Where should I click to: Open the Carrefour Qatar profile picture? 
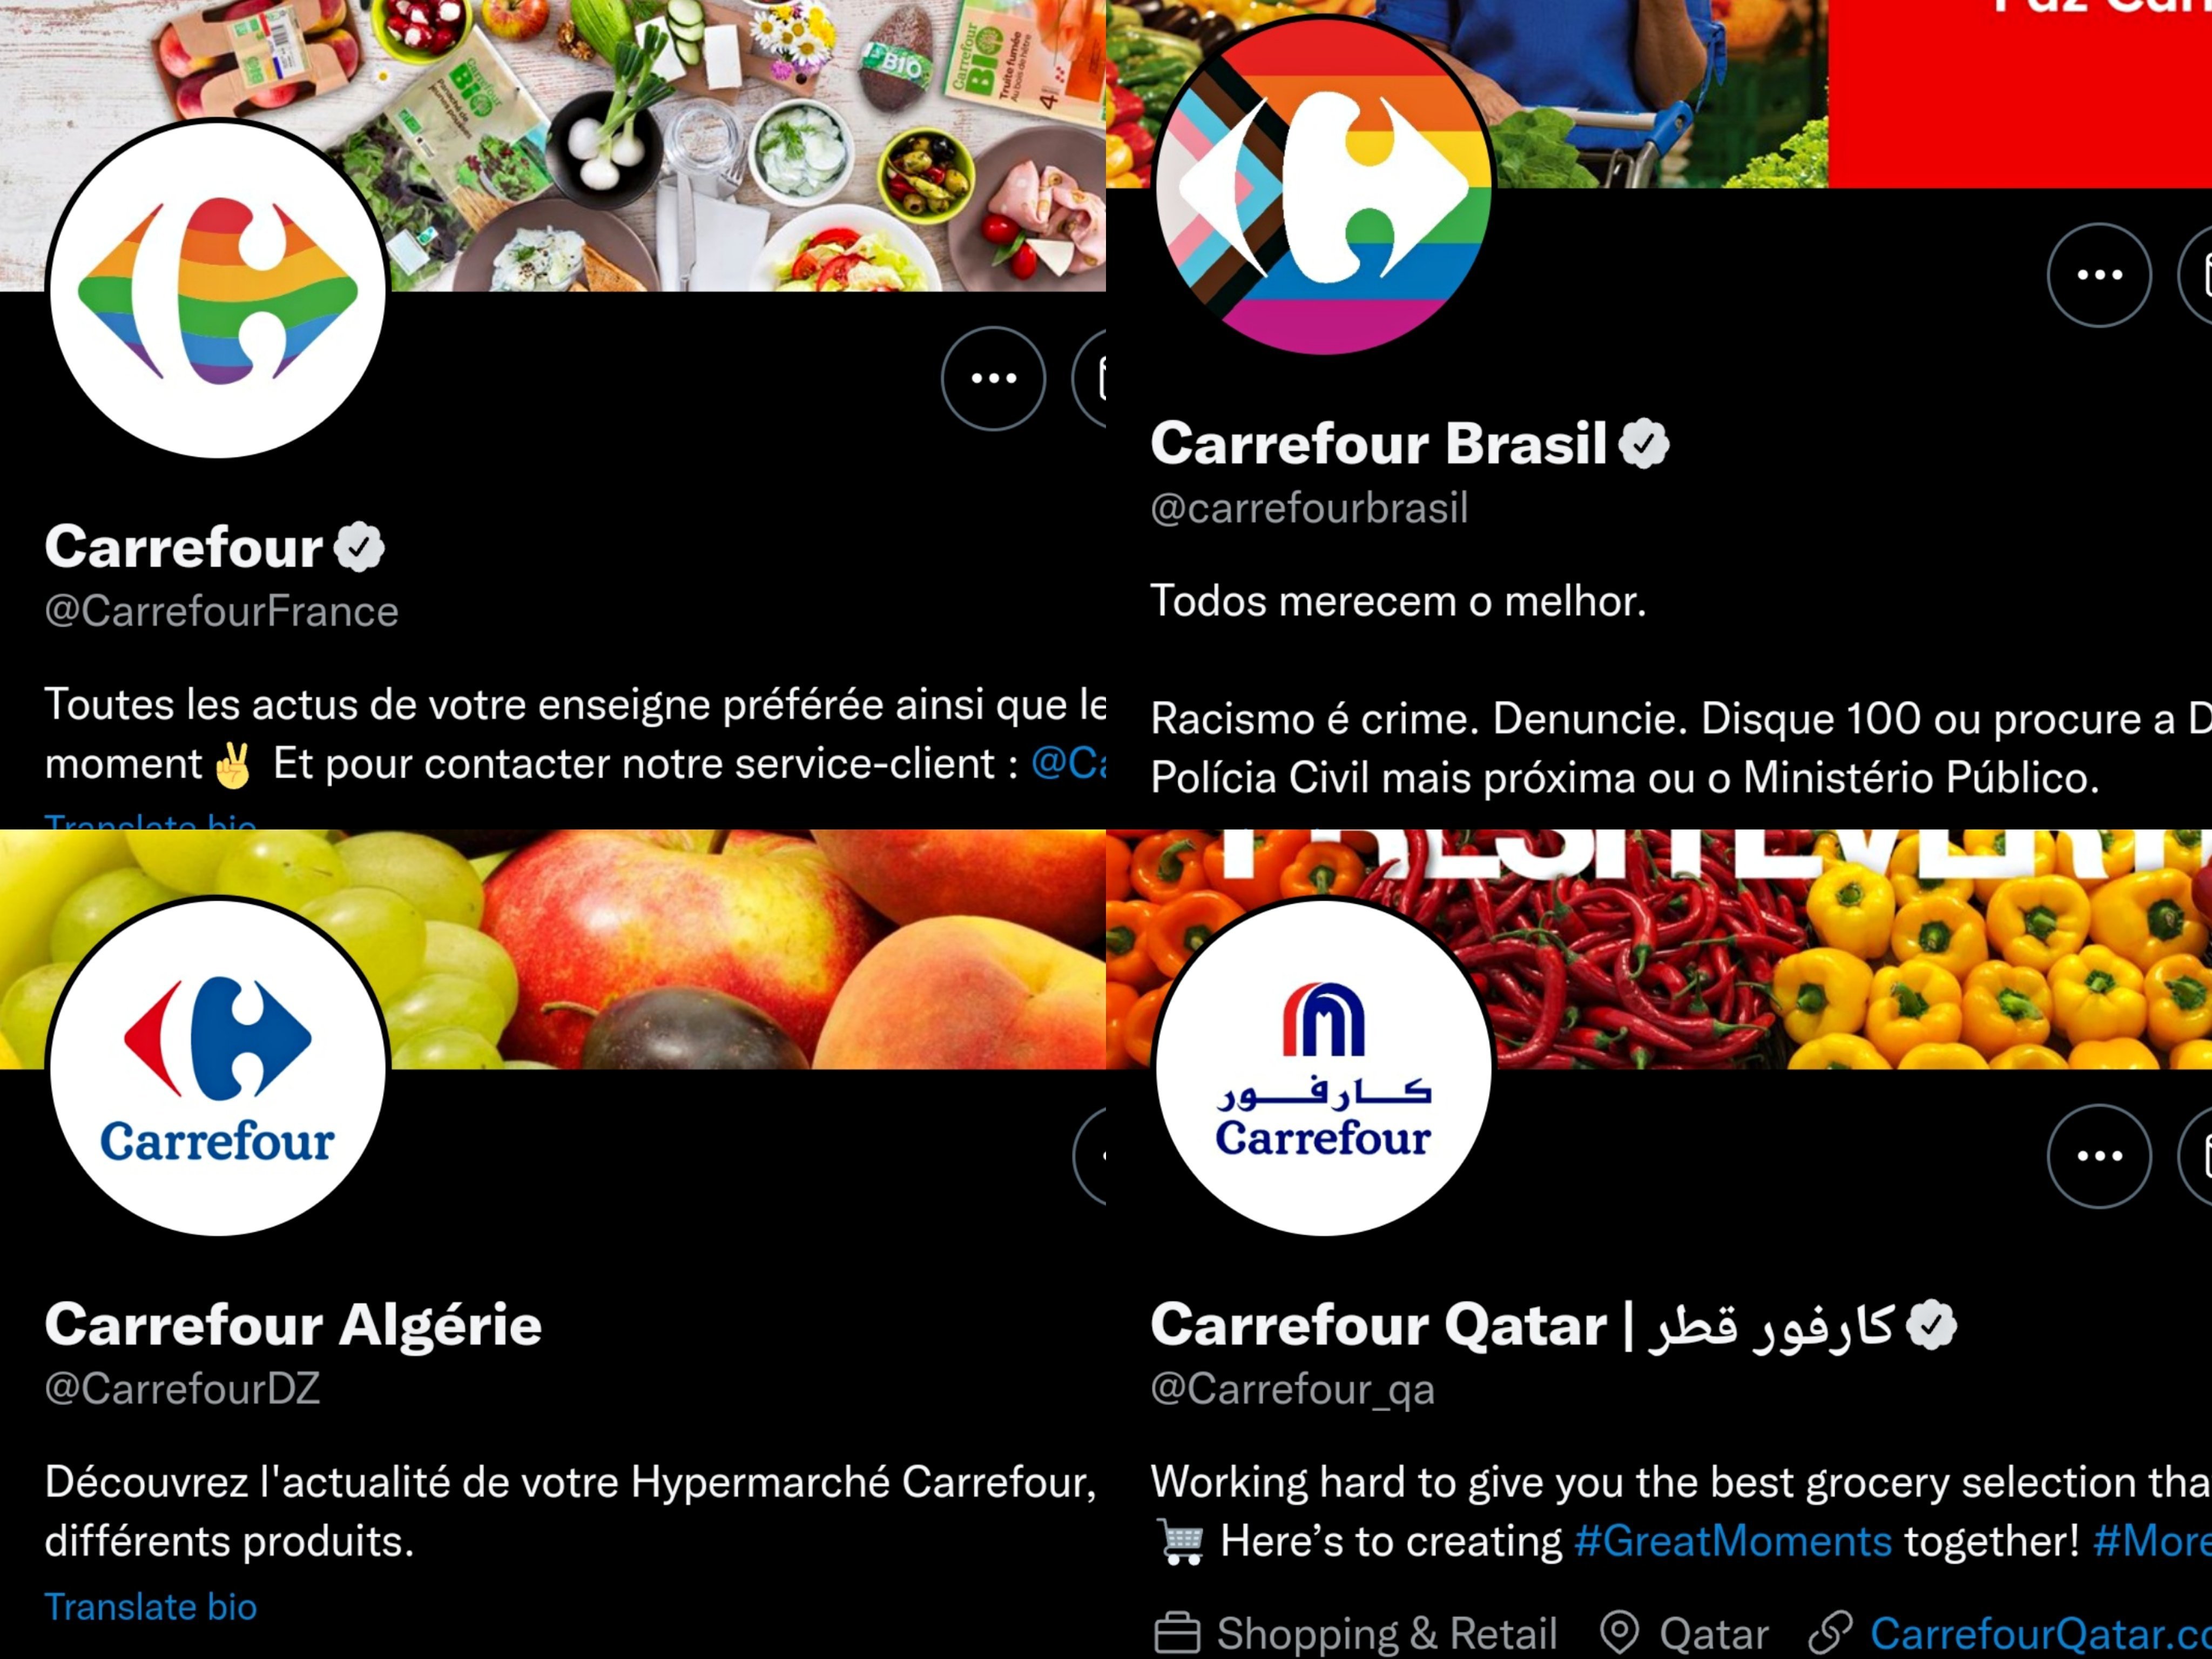(1324, 1067)
